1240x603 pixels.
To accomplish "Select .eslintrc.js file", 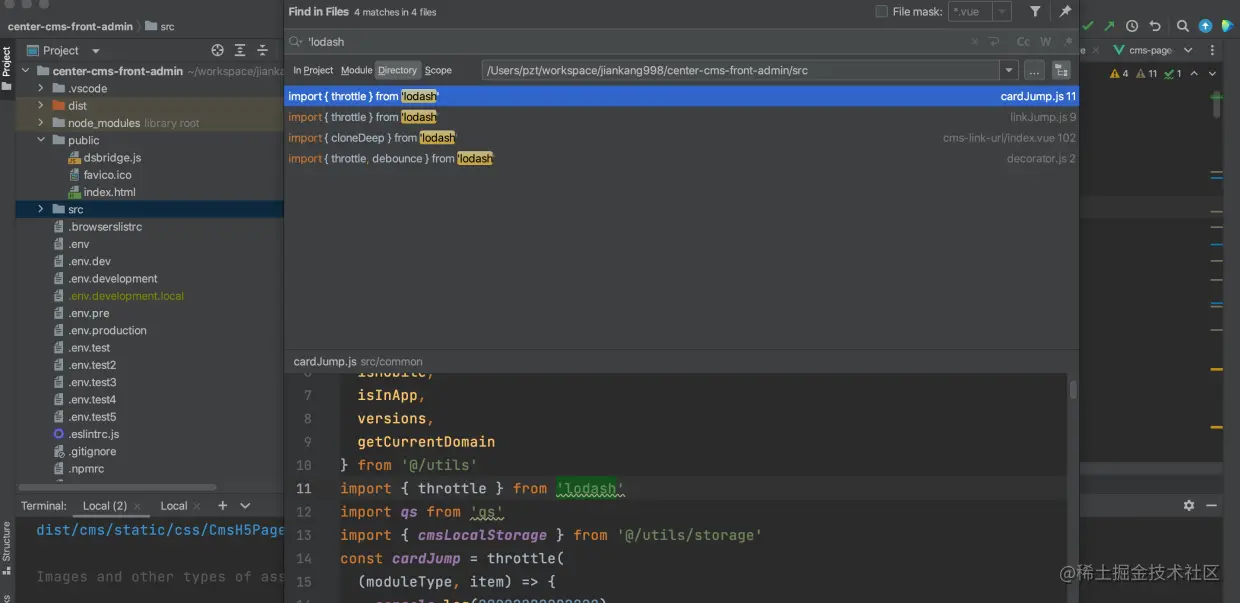I will click(x=93, y=434).
